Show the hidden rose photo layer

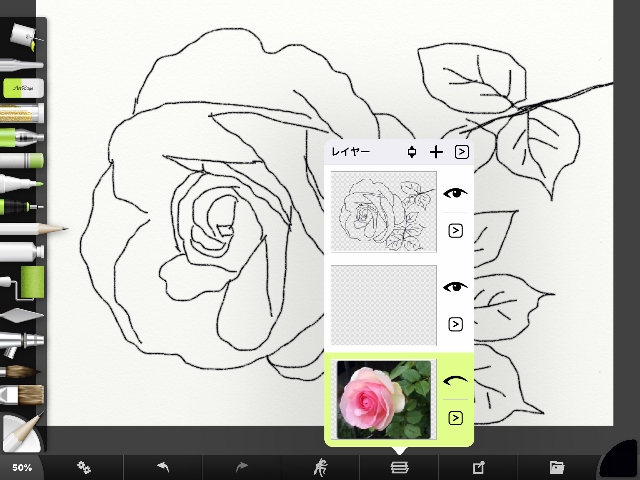[x=455, y=381]
